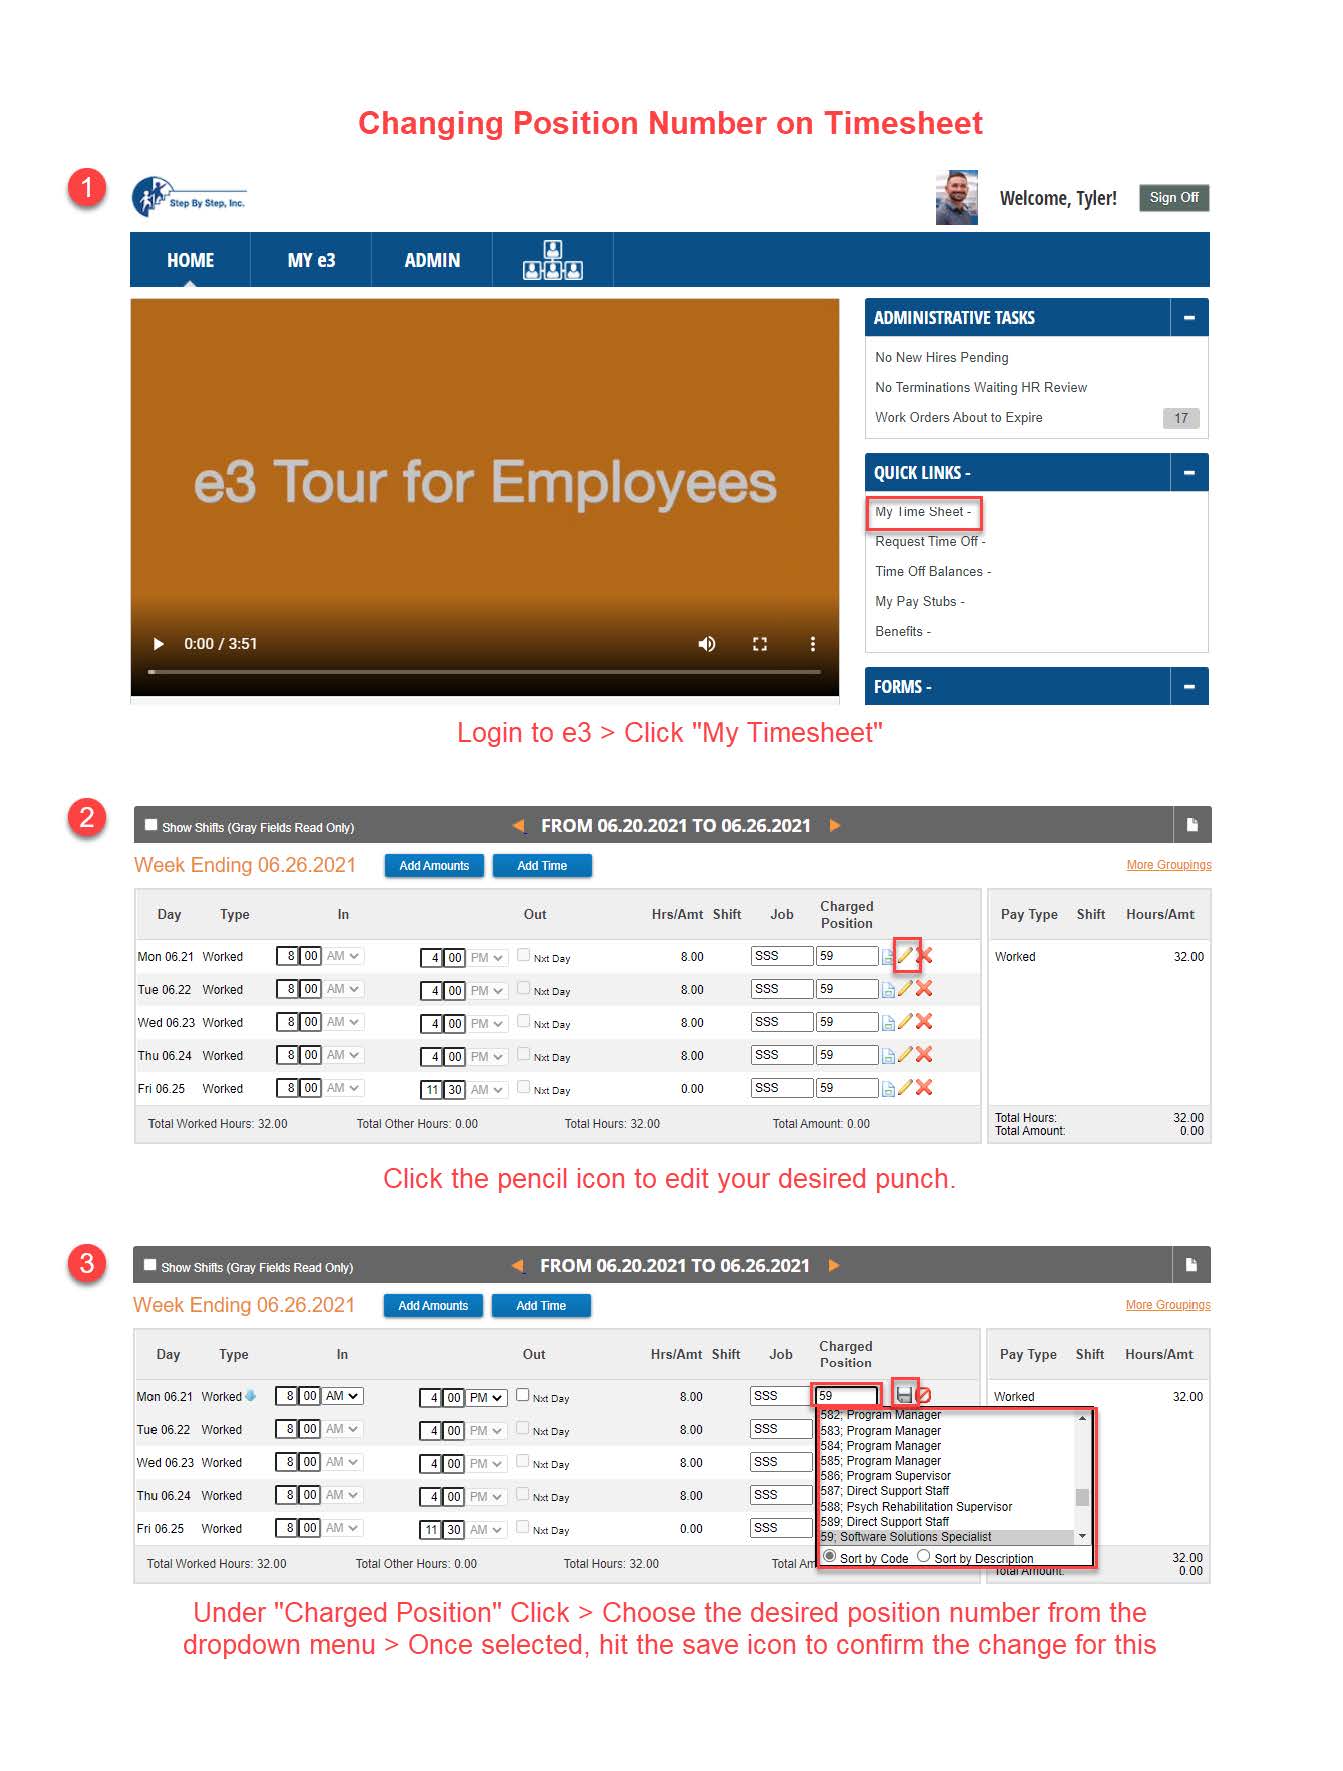This screenshot has width=1343, height=1771.
Task: Step 3: open Fri 06.25 Out AM dropdown
Action: [x=487, y=1530]
